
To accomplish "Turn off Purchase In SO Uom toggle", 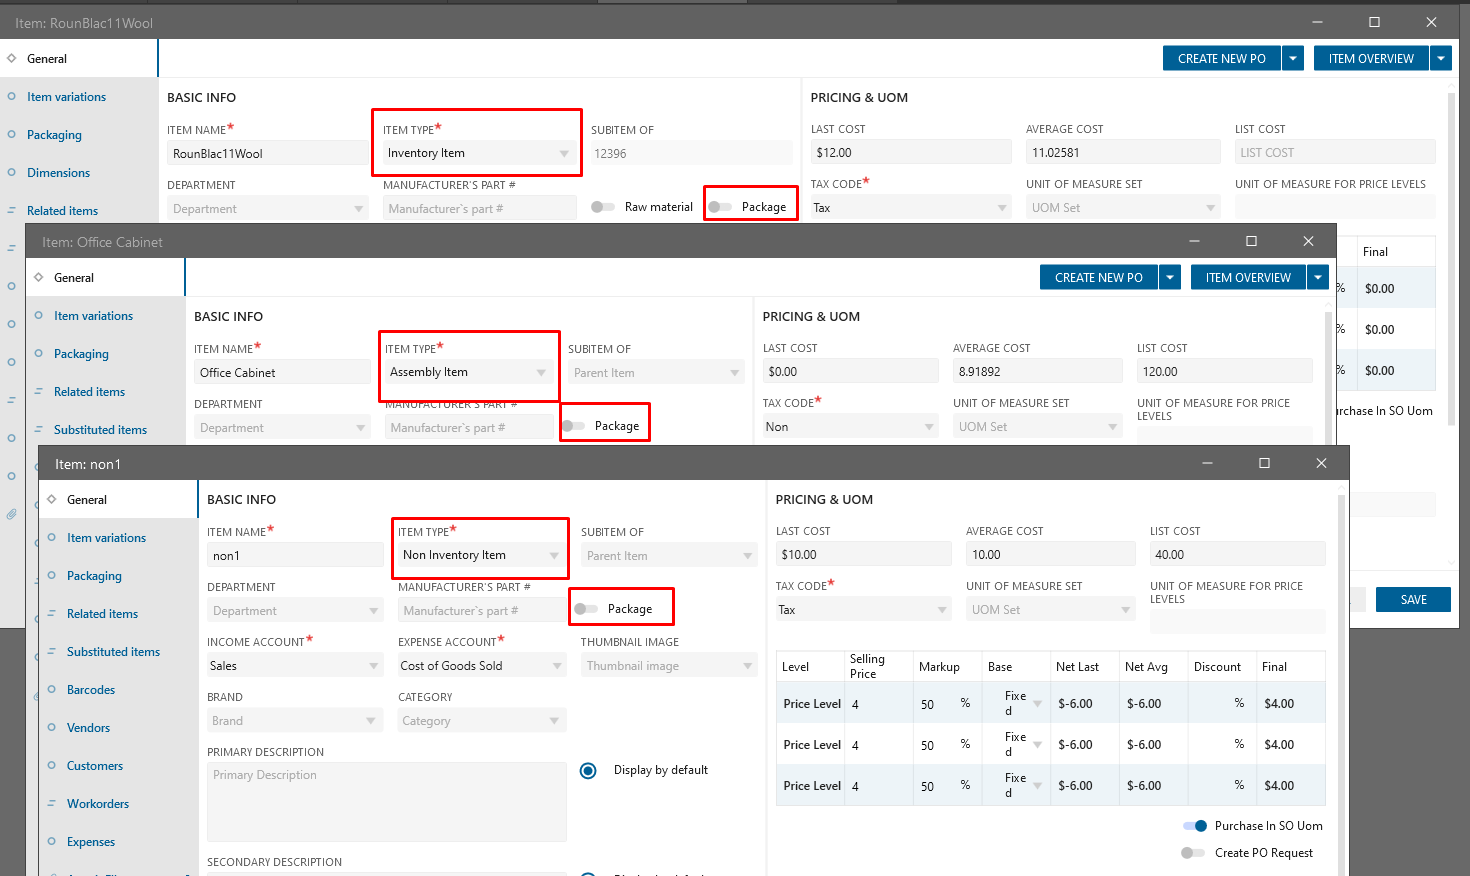I will [1195, 826].
